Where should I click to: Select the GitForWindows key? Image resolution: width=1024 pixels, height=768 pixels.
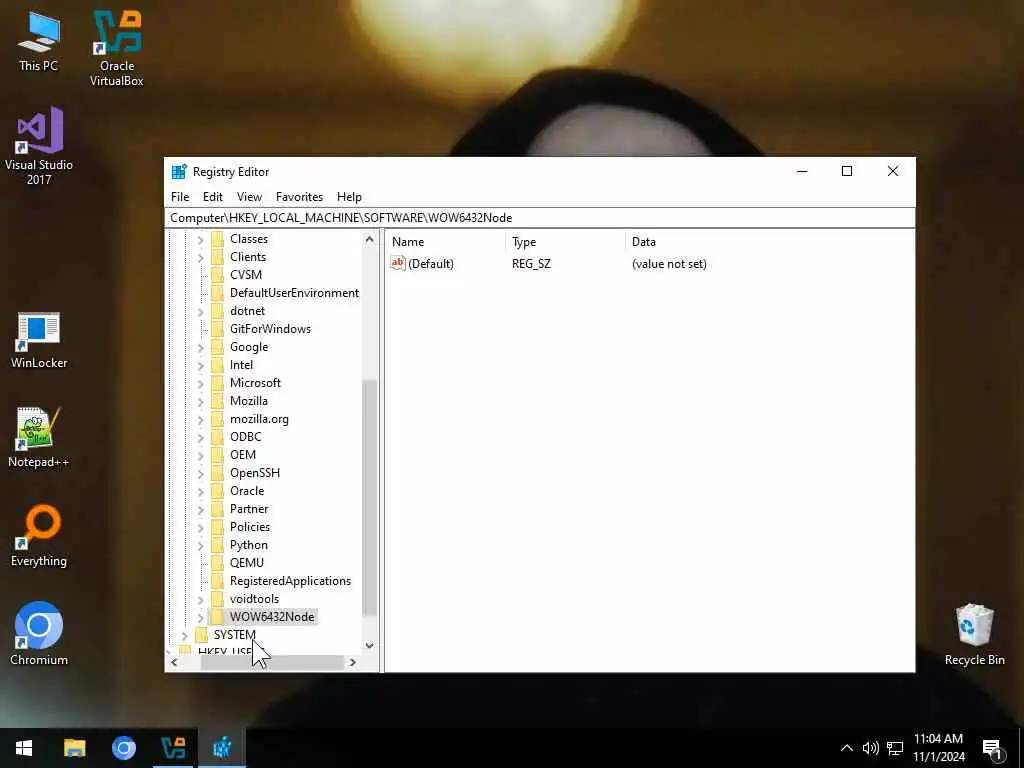[270, 328]
